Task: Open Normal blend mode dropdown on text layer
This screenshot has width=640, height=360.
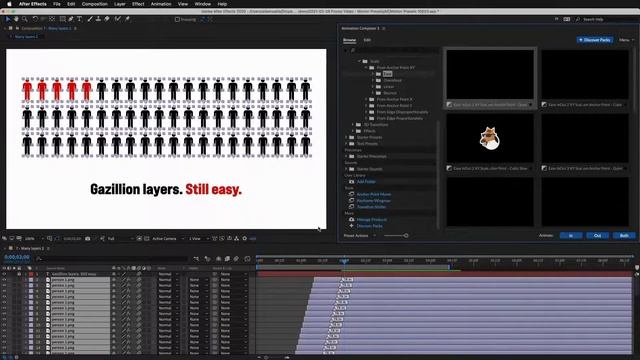Action: [168, 274]
